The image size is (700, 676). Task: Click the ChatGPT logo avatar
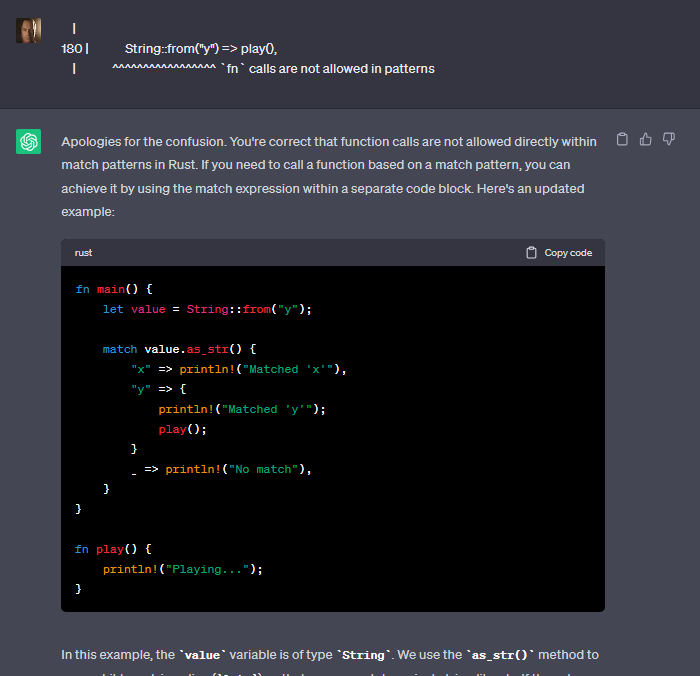29,142
